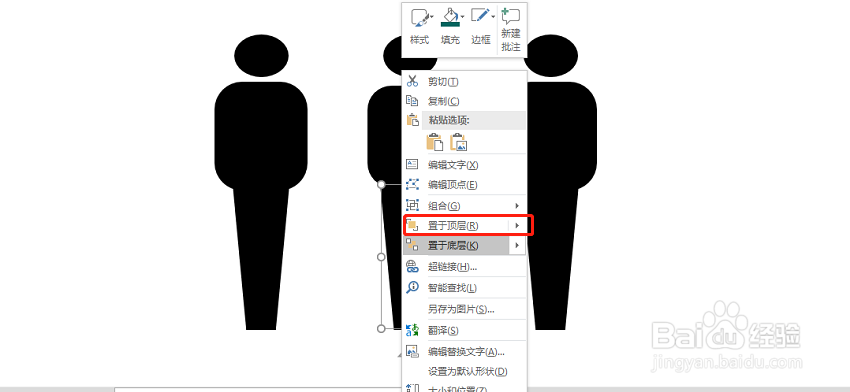Image resolution: width=850 pixels, height=392 pixels.
Task: Choose Save as Picture (另存为图片)
Action: pyautogui.click(x=464, y=310)
